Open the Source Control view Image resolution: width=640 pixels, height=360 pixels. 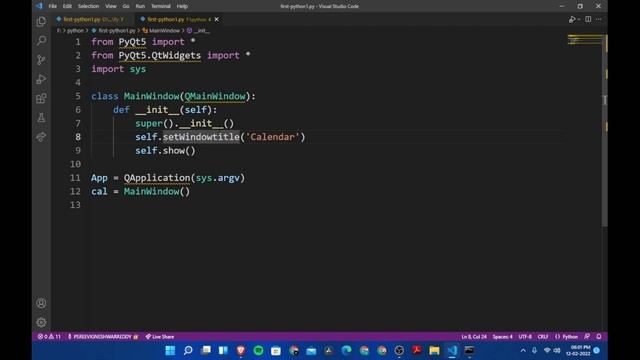pyautogui.click(x=41, y=60)
